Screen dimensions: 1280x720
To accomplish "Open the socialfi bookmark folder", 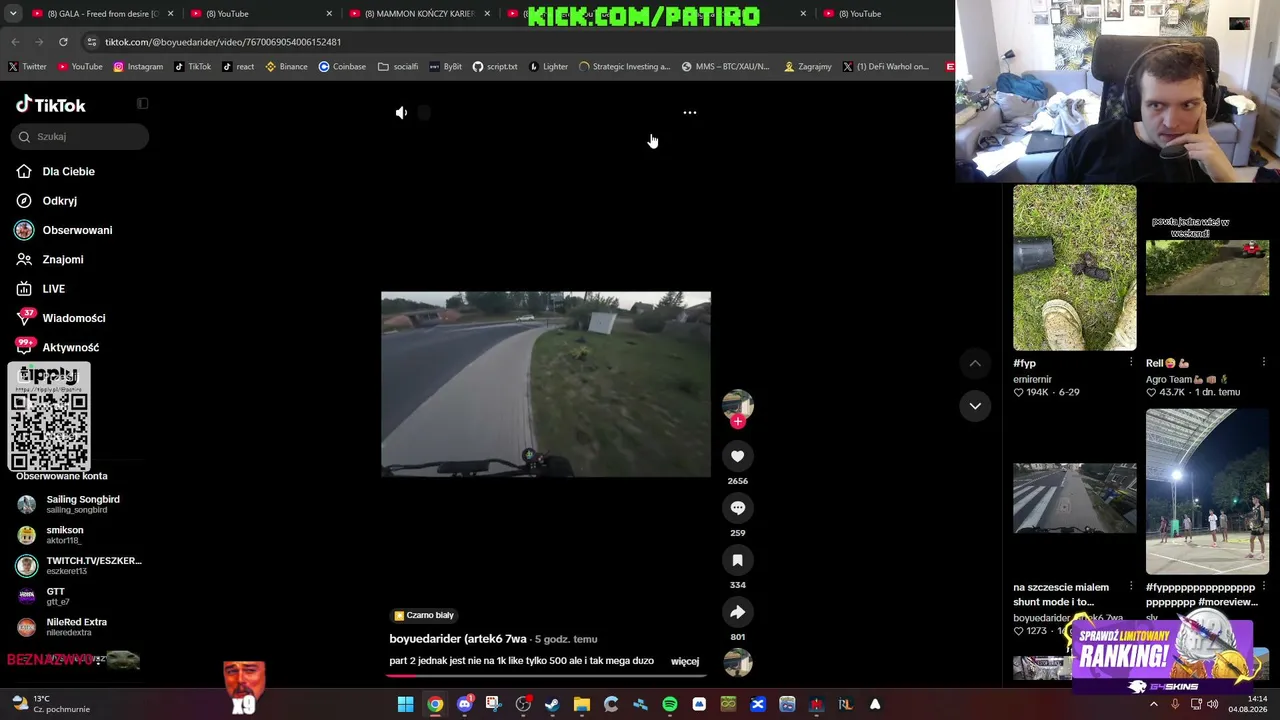I will tap(398, 67).
